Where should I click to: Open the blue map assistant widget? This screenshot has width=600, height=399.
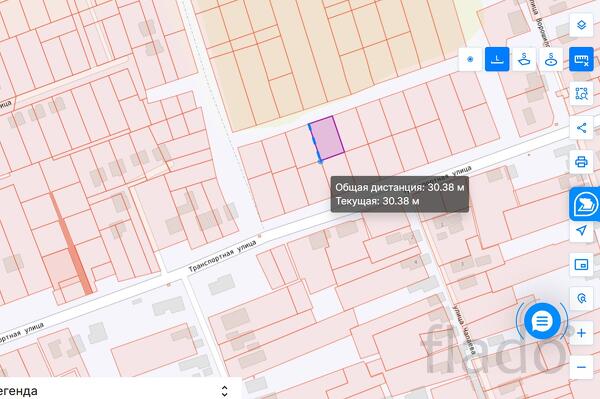coord(585,204)
